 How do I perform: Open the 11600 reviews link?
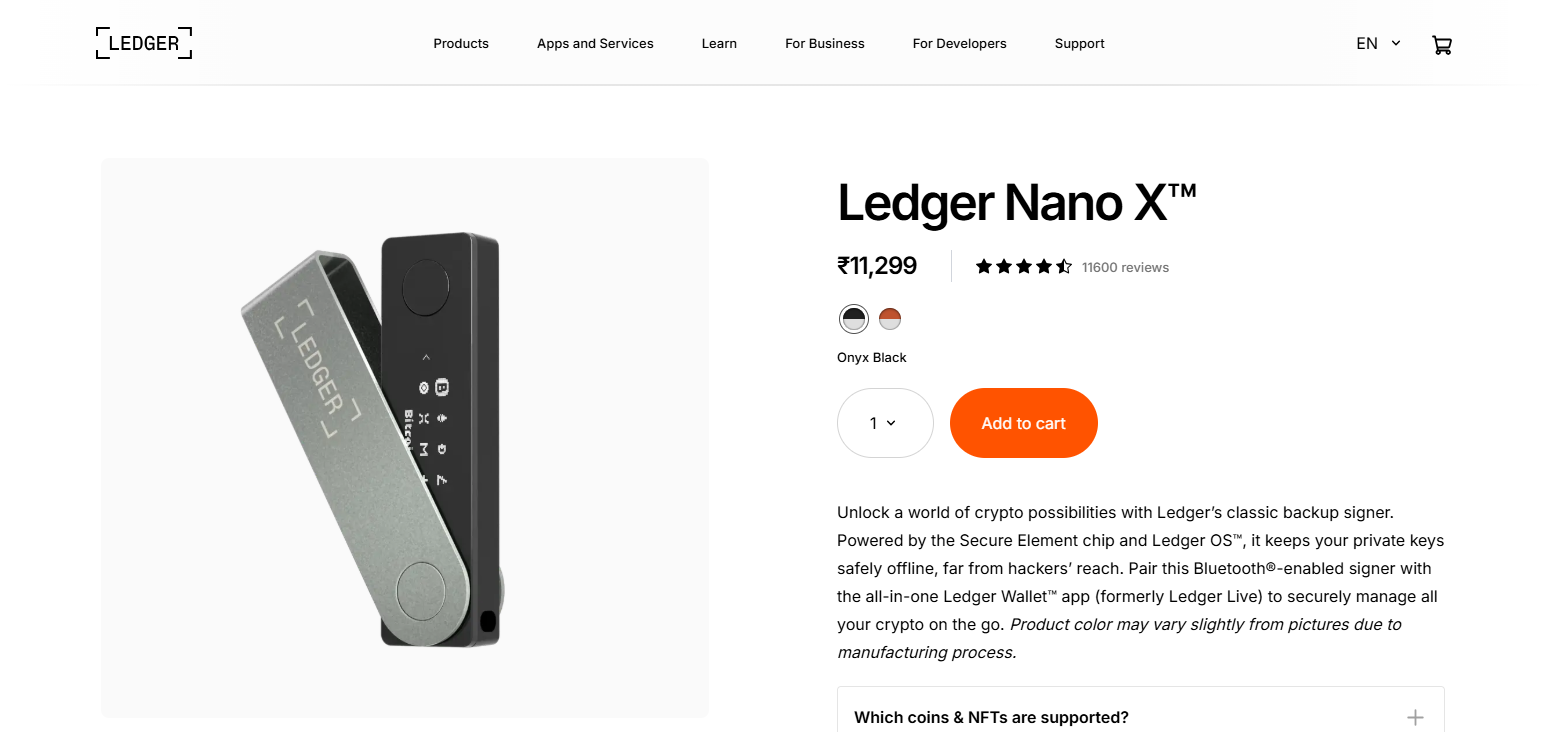tap(1125, 267)
